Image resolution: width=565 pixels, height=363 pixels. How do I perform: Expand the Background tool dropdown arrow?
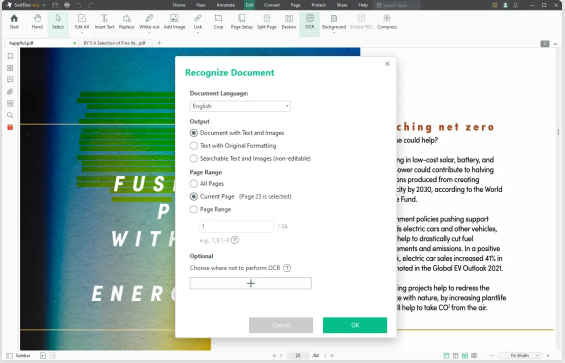[334, 33]
